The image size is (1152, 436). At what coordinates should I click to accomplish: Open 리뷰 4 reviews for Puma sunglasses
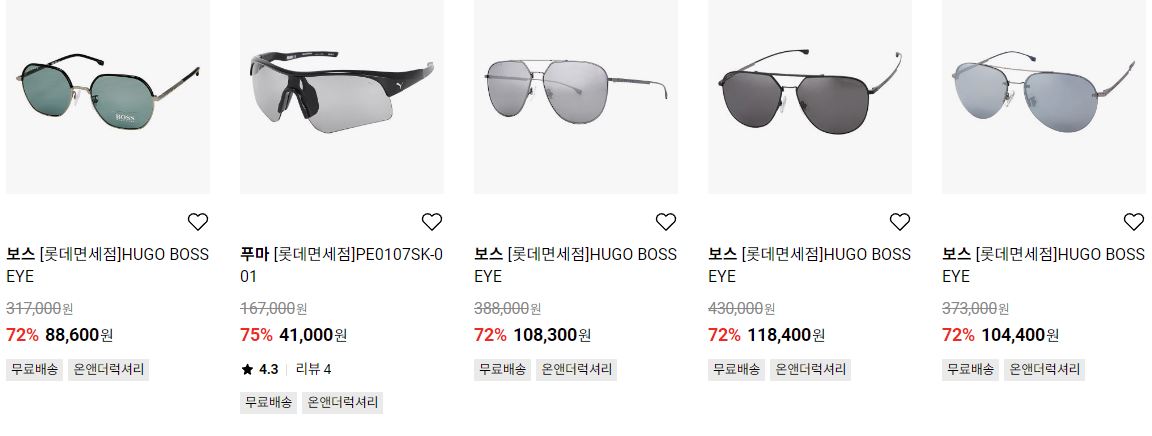(314, 369)
